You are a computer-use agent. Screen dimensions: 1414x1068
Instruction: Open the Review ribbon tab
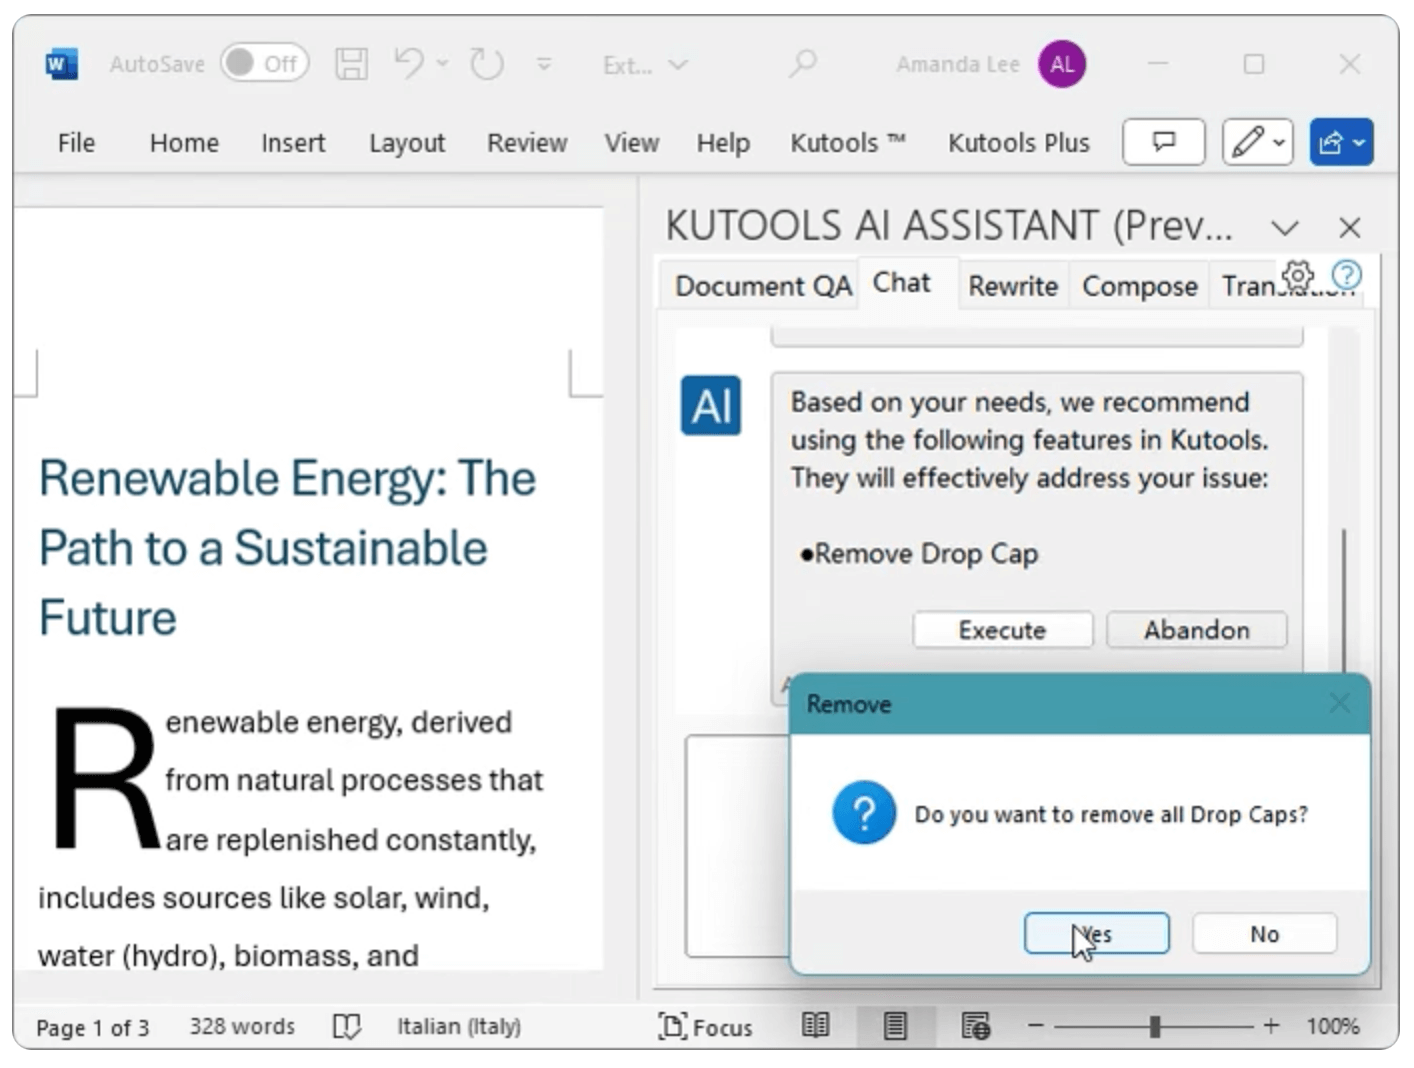(527, 143)
